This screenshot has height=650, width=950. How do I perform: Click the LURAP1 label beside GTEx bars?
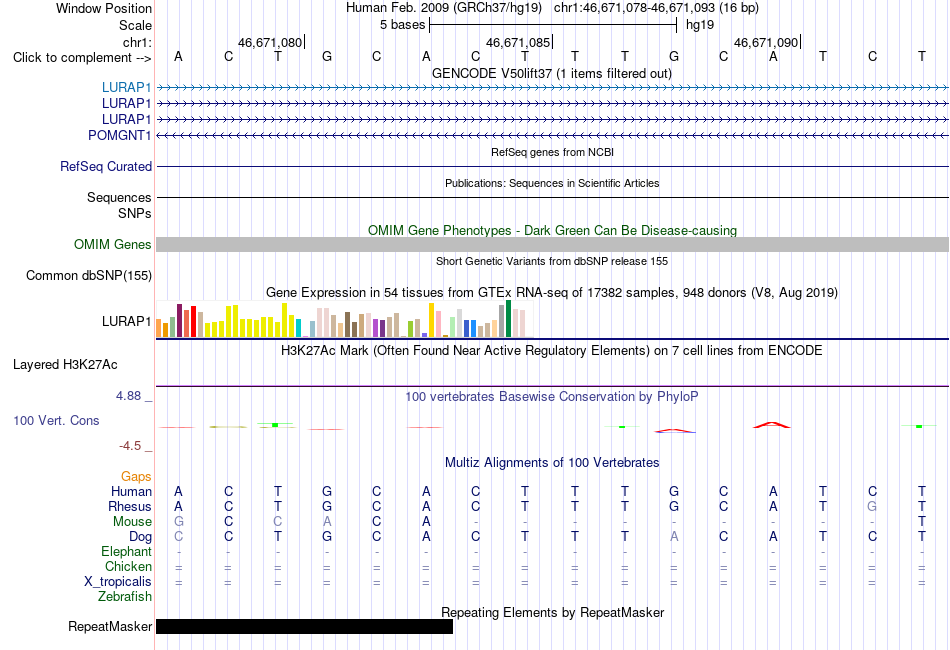(x=126, y=321)
